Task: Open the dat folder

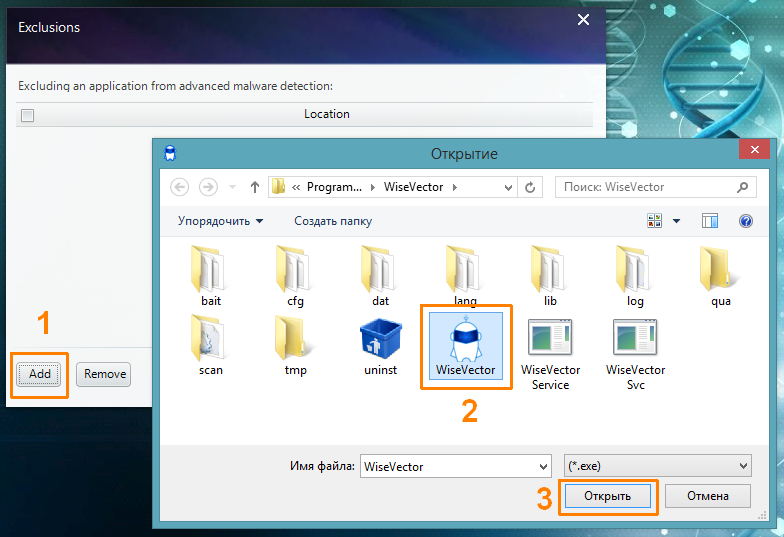Action: click(380, 276)
